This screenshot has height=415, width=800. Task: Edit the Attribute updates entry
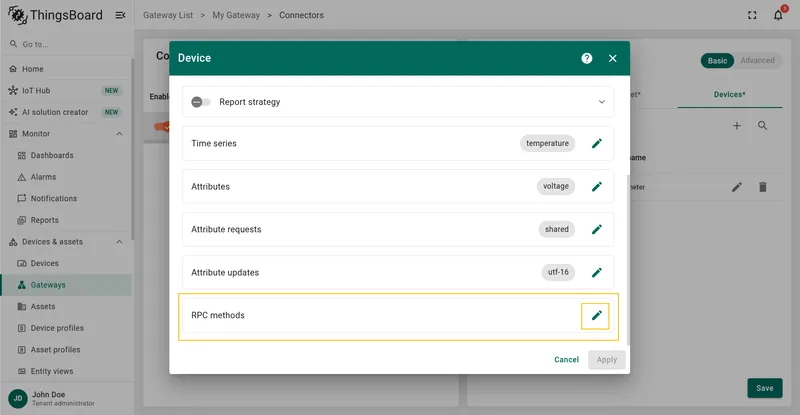click(596, 273)
